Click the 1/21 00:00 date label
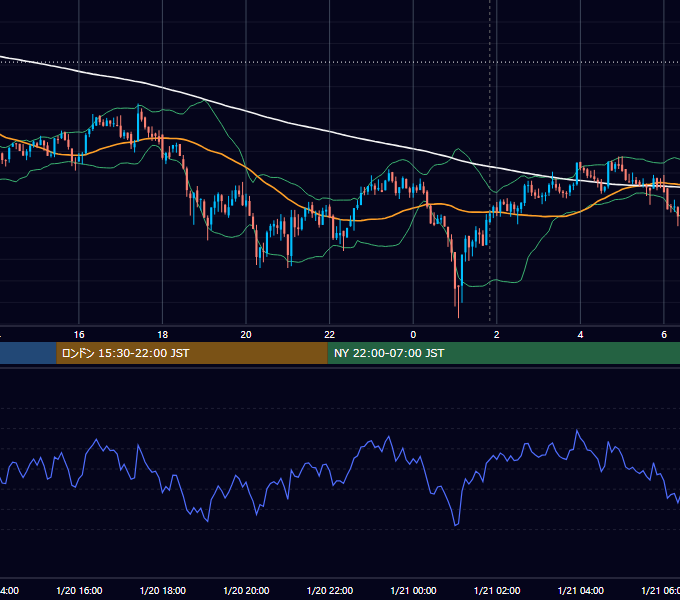 (x=413, y=590)
